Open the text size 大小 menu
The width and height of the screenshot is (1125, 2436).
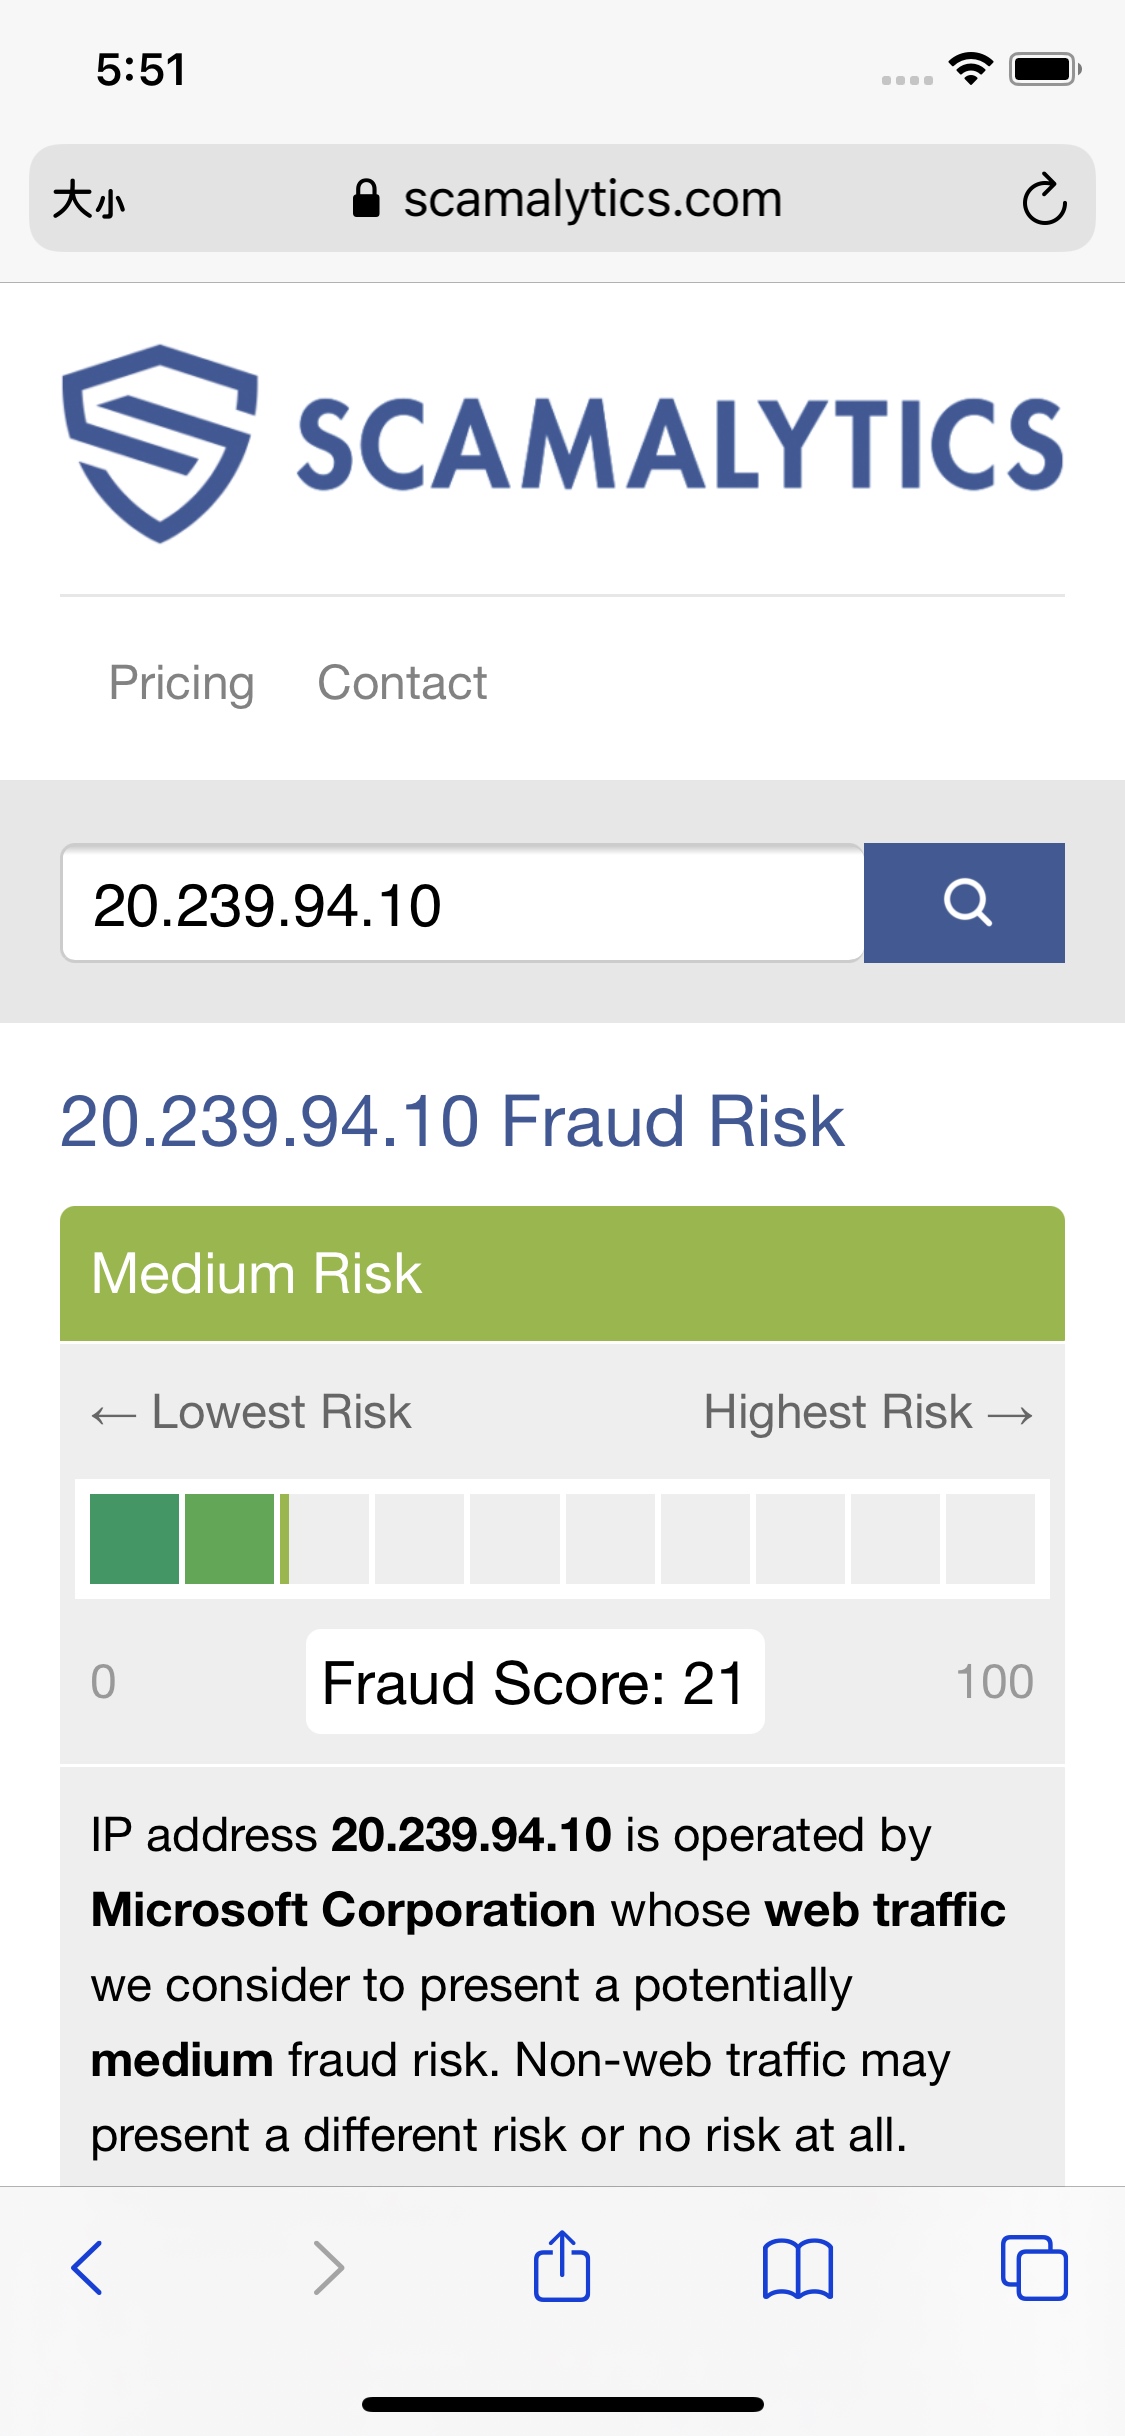click(x=88, y=199)
